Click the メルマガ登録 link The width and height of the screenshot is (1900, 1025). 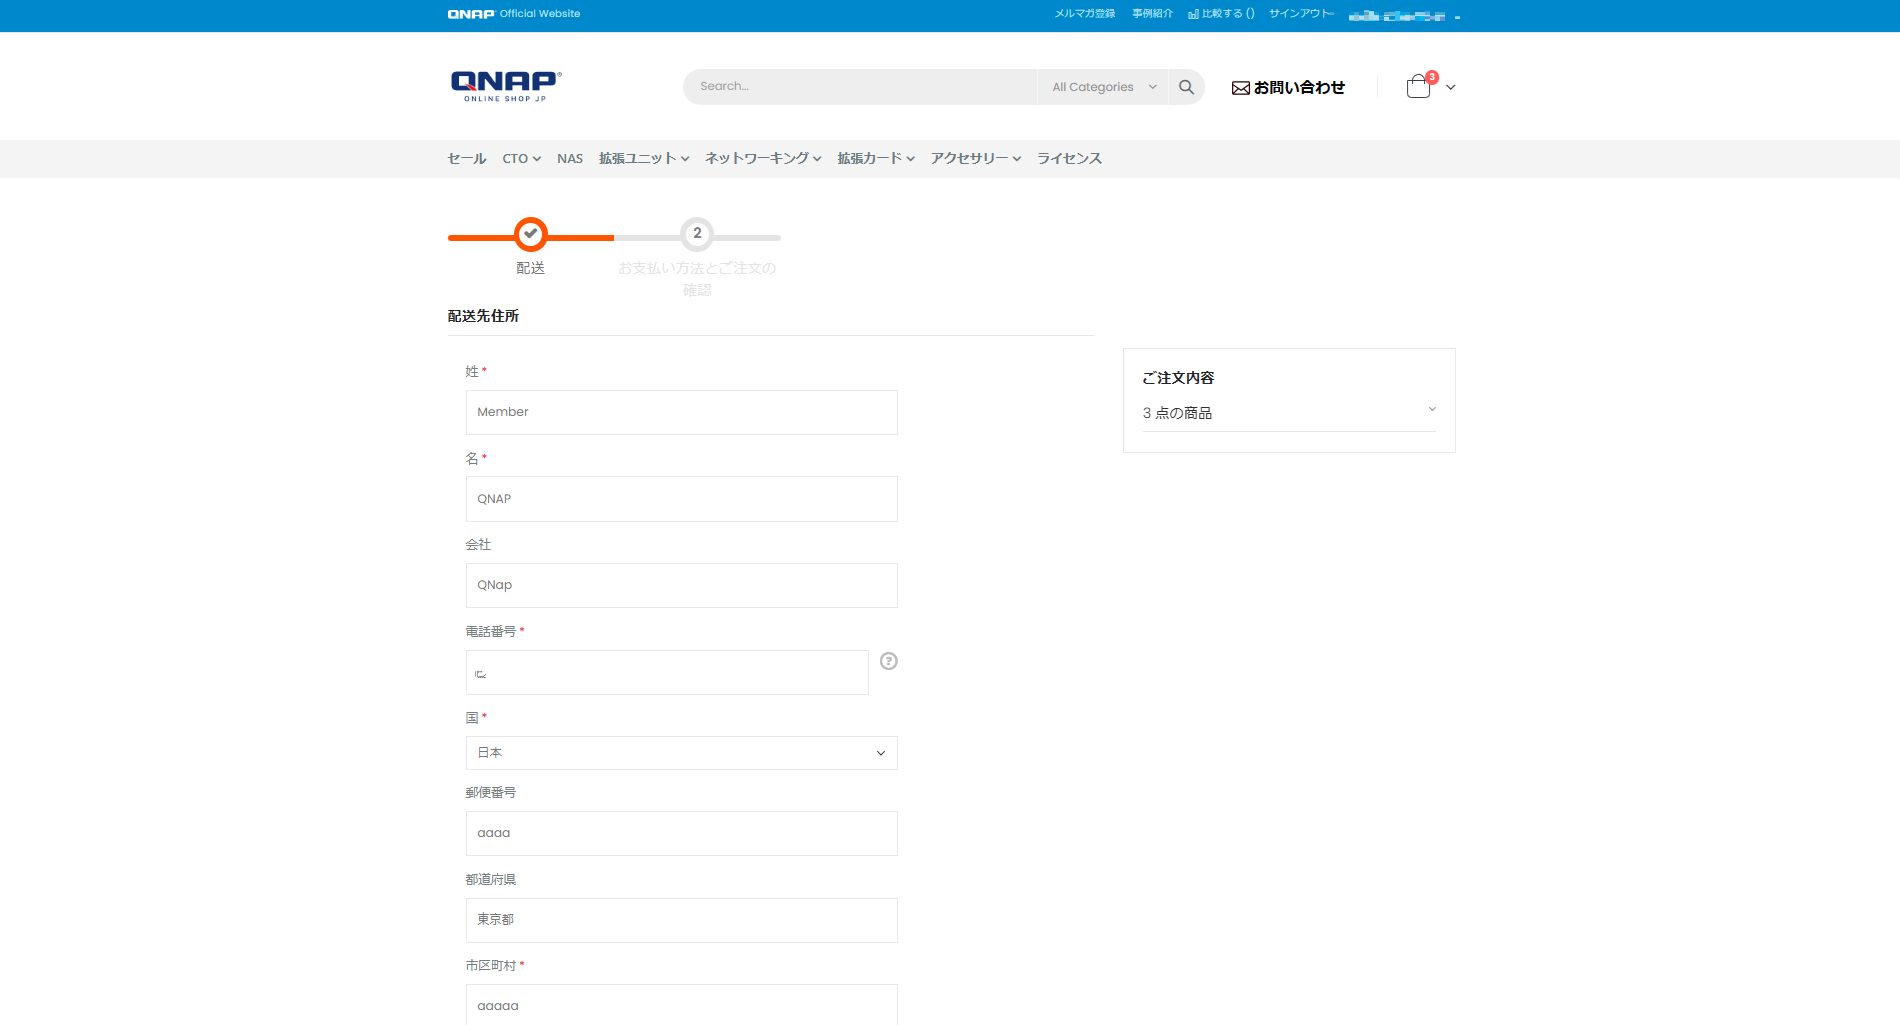pyautogui.click(x=1085, y=14)
